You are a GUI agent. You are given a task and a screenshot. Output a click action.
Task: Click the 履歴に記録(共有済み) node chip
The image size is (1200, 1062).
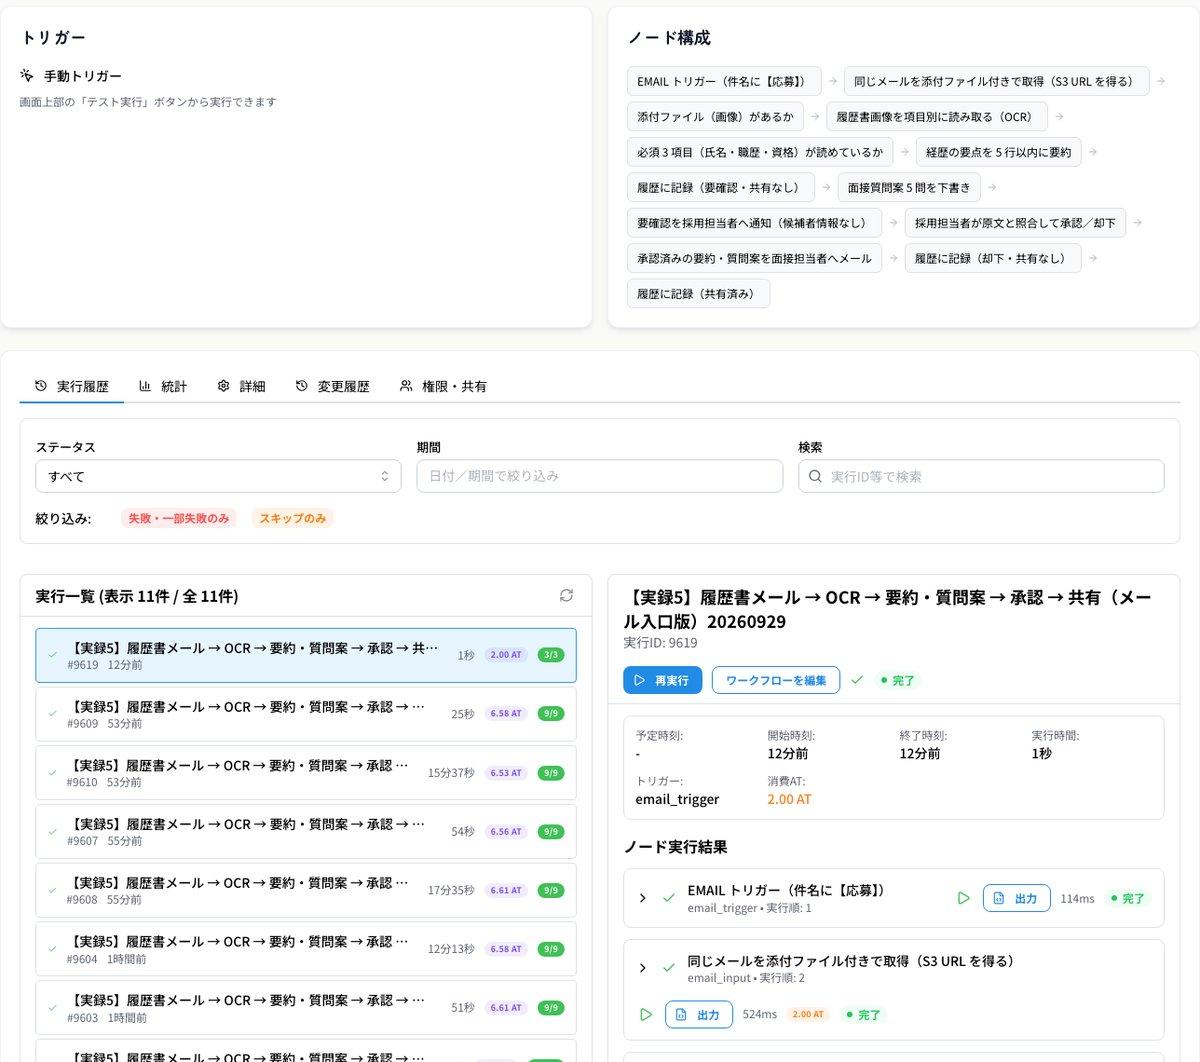click(699, 294)
